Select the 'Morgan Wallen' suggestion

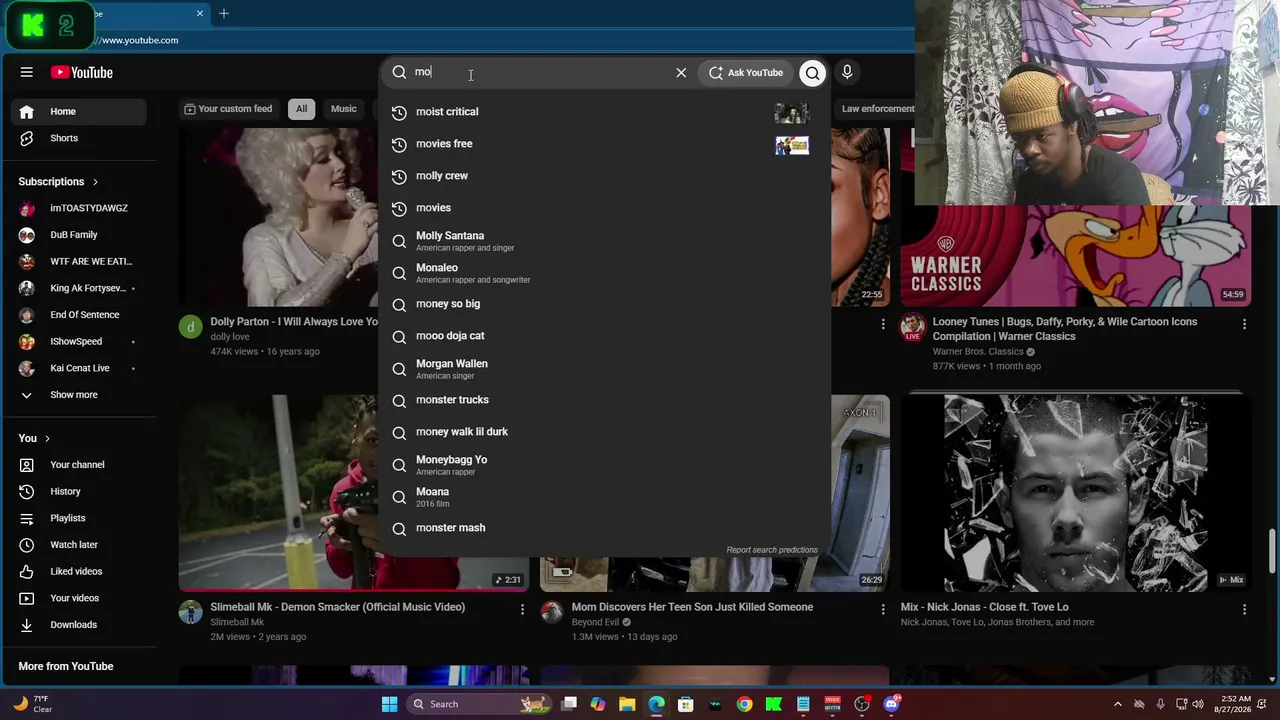pos(604,369)
